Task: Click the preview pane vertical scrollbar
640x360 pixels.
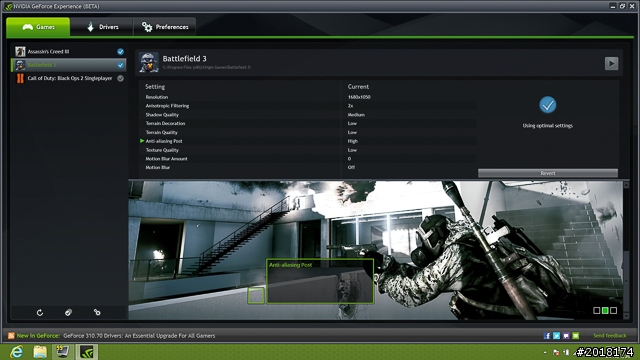Action: [627, 250]
